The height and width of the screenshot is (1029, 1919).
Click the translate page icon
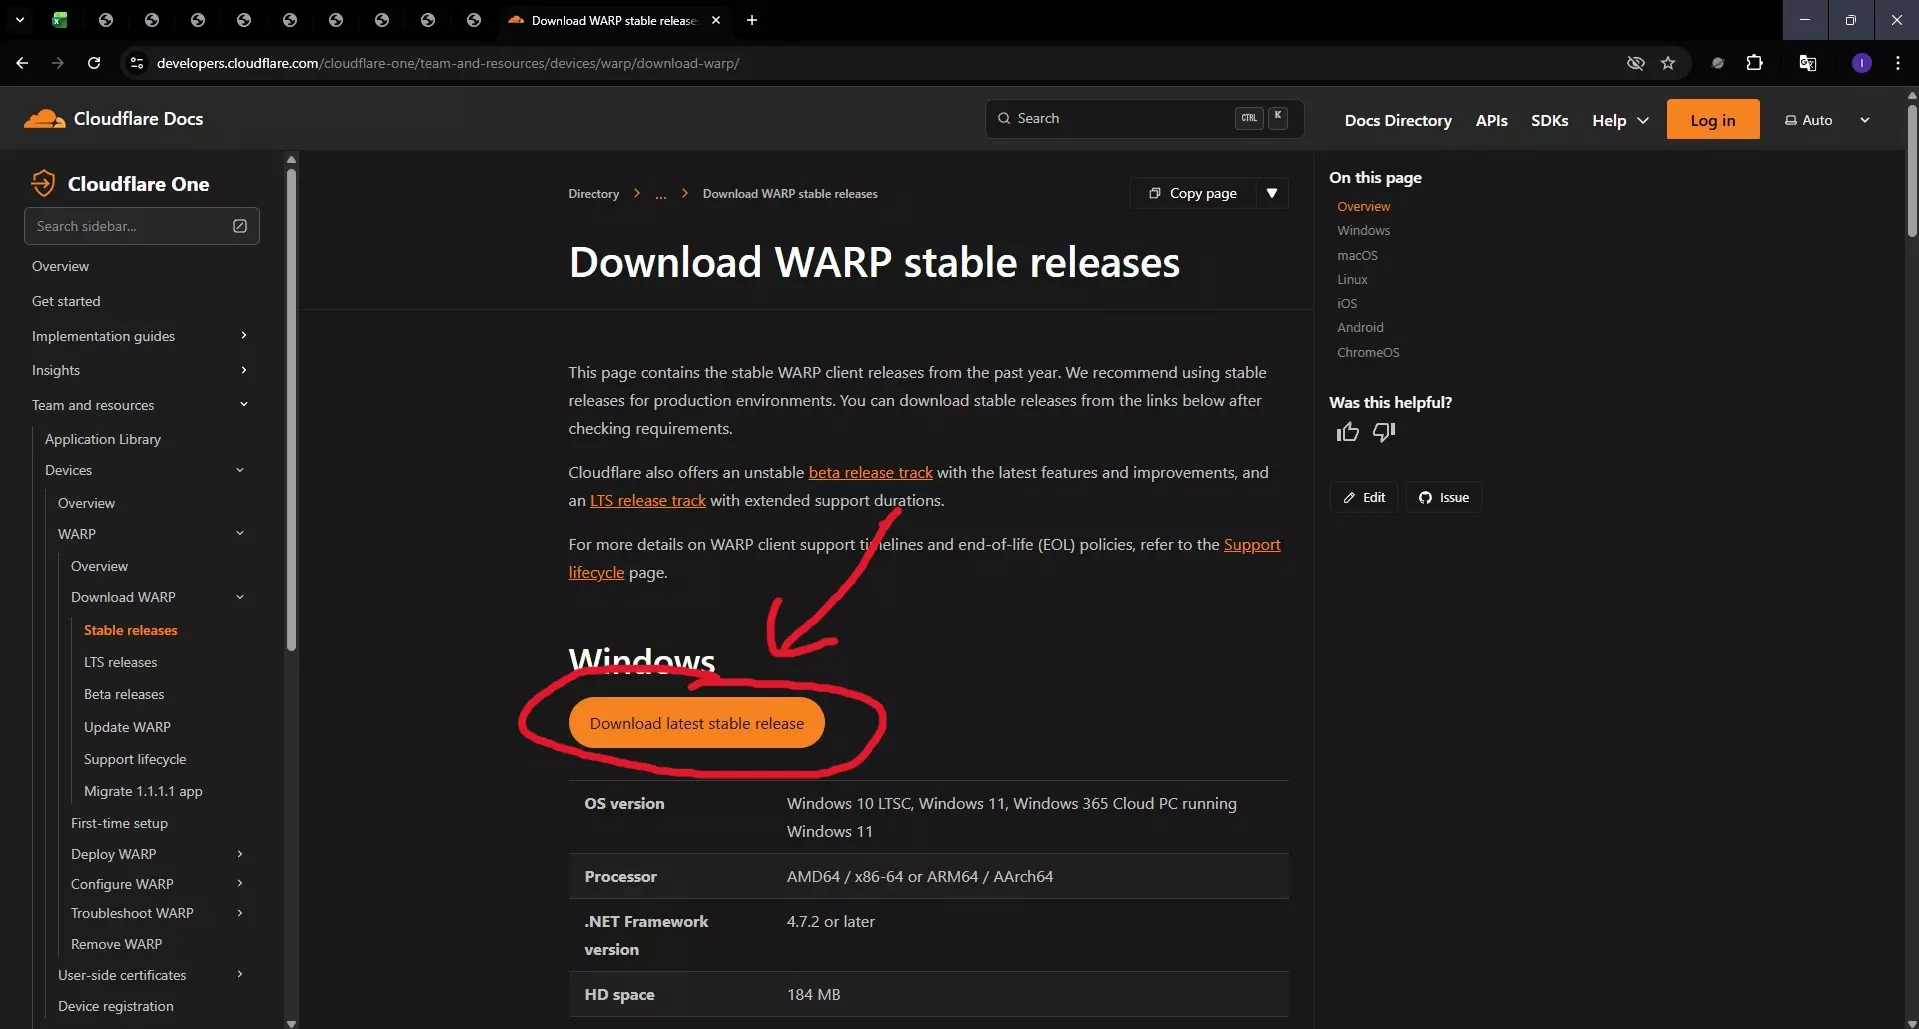point(1808,63)
